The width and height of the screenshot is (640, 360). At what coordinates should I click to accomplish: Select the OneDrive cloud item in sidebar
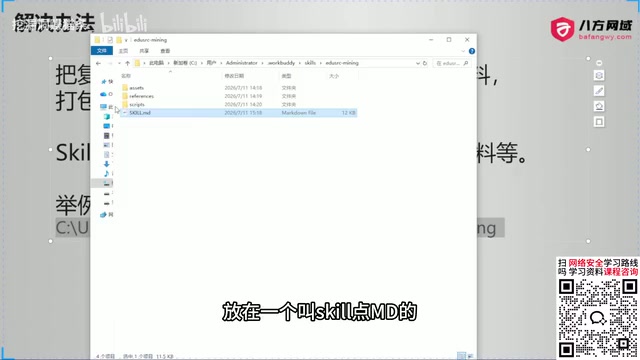click(103, 94)
